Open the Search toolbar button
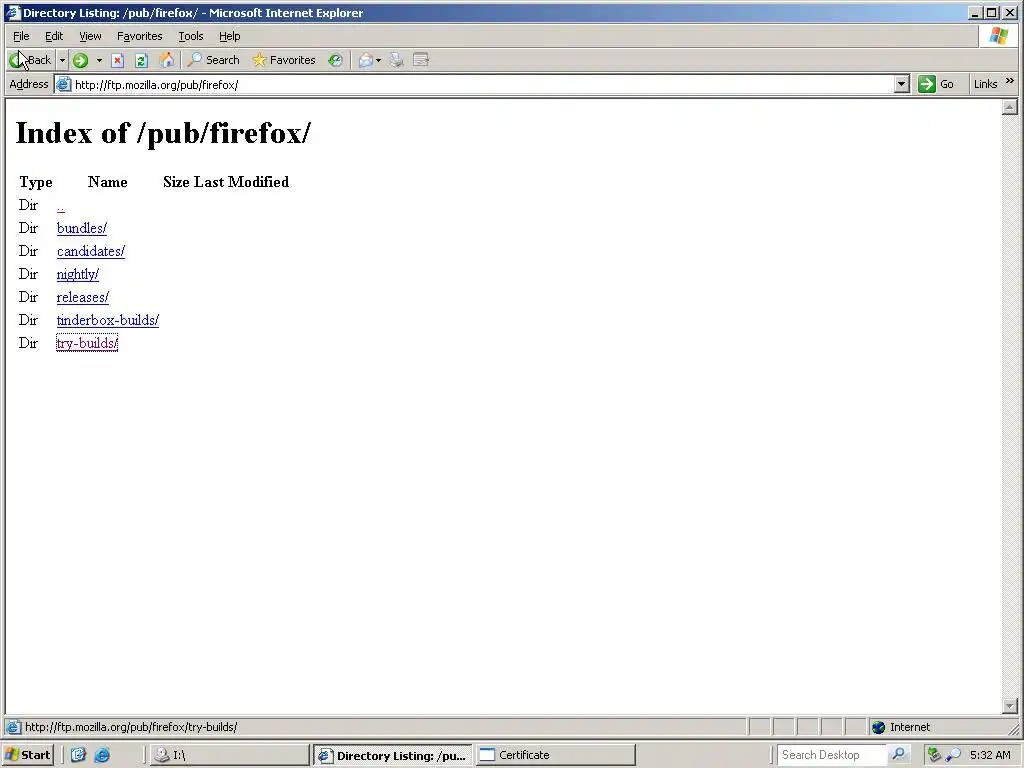Viewport: 1024px width, 768px height. 214,60
